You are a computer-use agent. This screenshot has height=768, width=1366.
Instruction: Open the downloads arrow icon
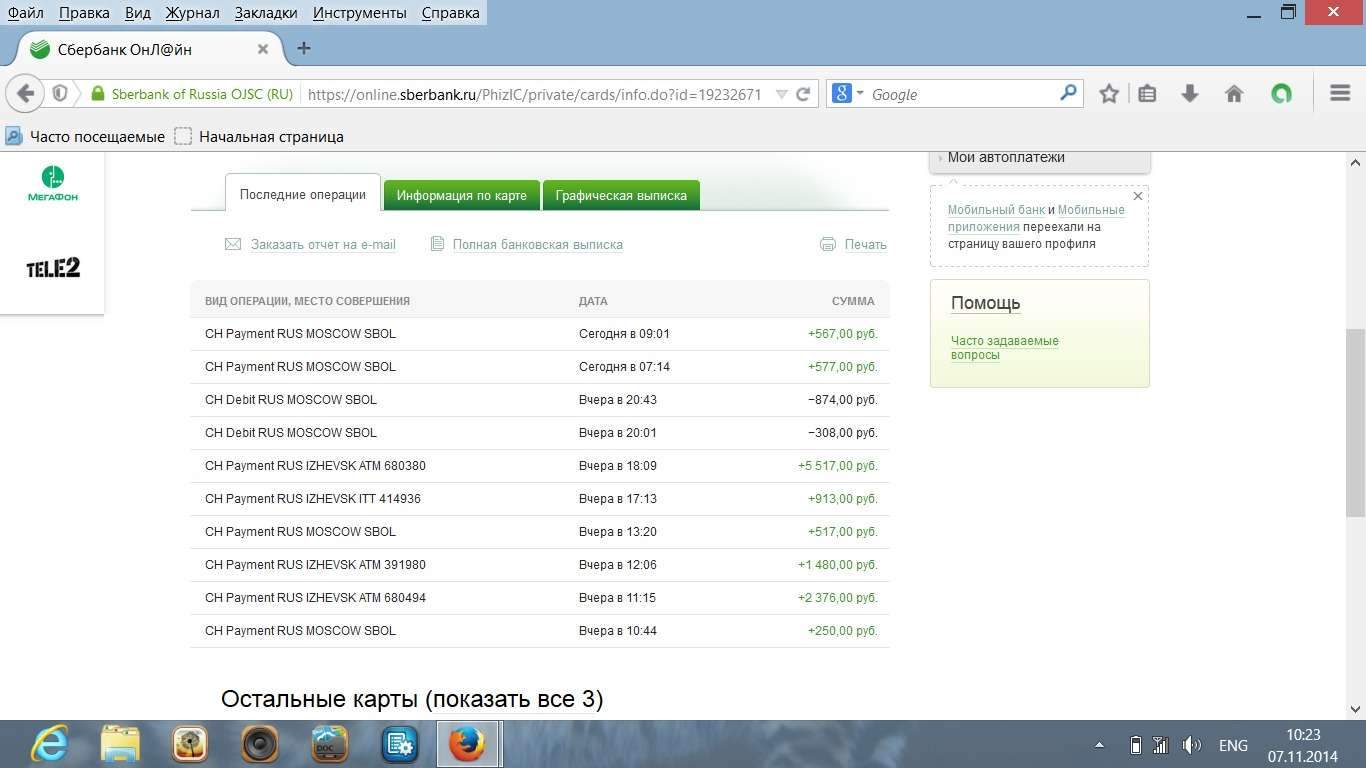point(1190,94)
